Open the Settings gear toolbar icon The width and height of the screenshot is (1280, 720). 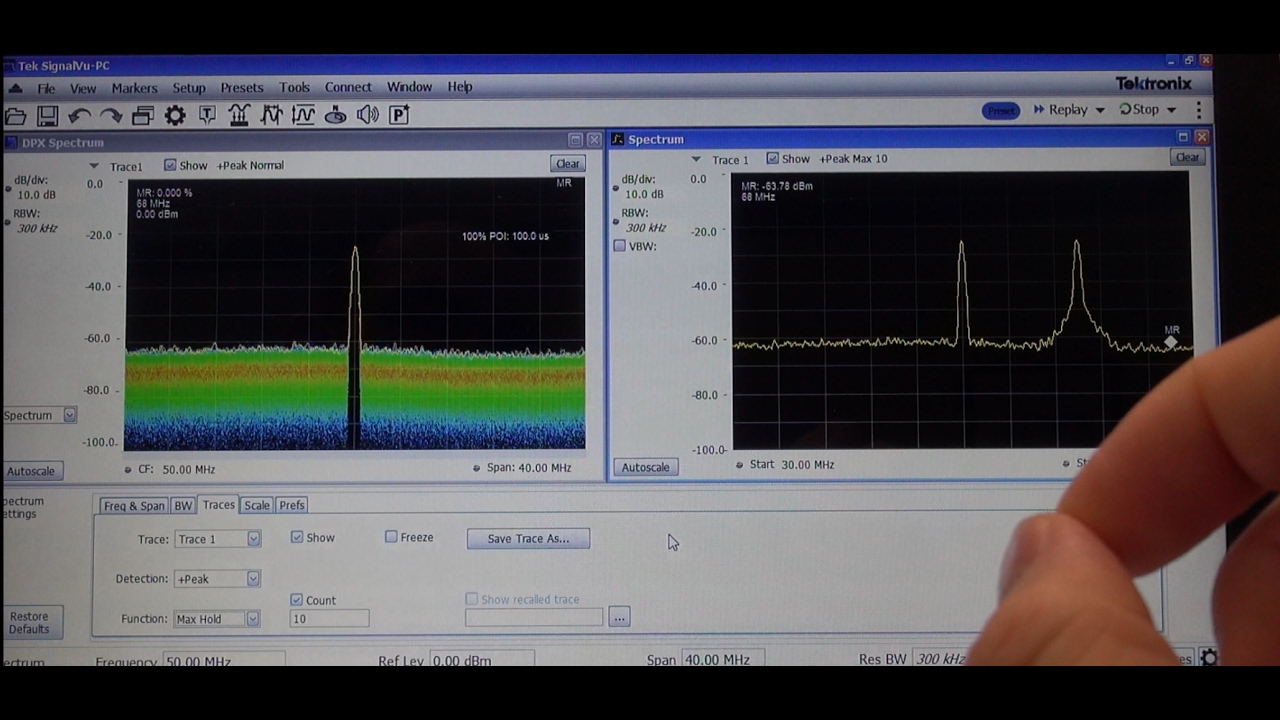(175, 116)
